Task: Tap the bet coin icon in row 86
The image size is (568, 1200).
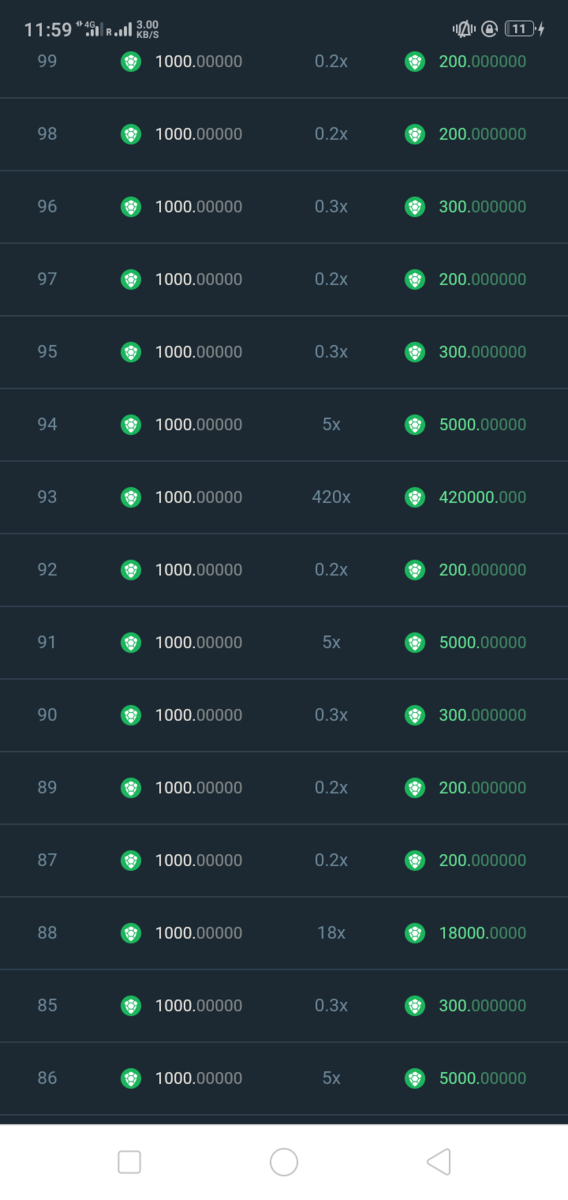Action: pyautogui.click(x=131, y=1078)
